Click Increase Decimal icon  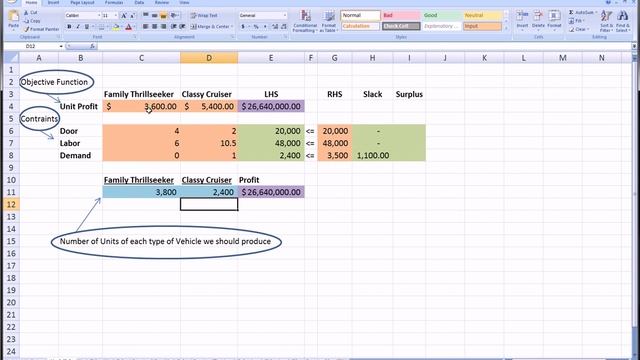tap(275, 27)
